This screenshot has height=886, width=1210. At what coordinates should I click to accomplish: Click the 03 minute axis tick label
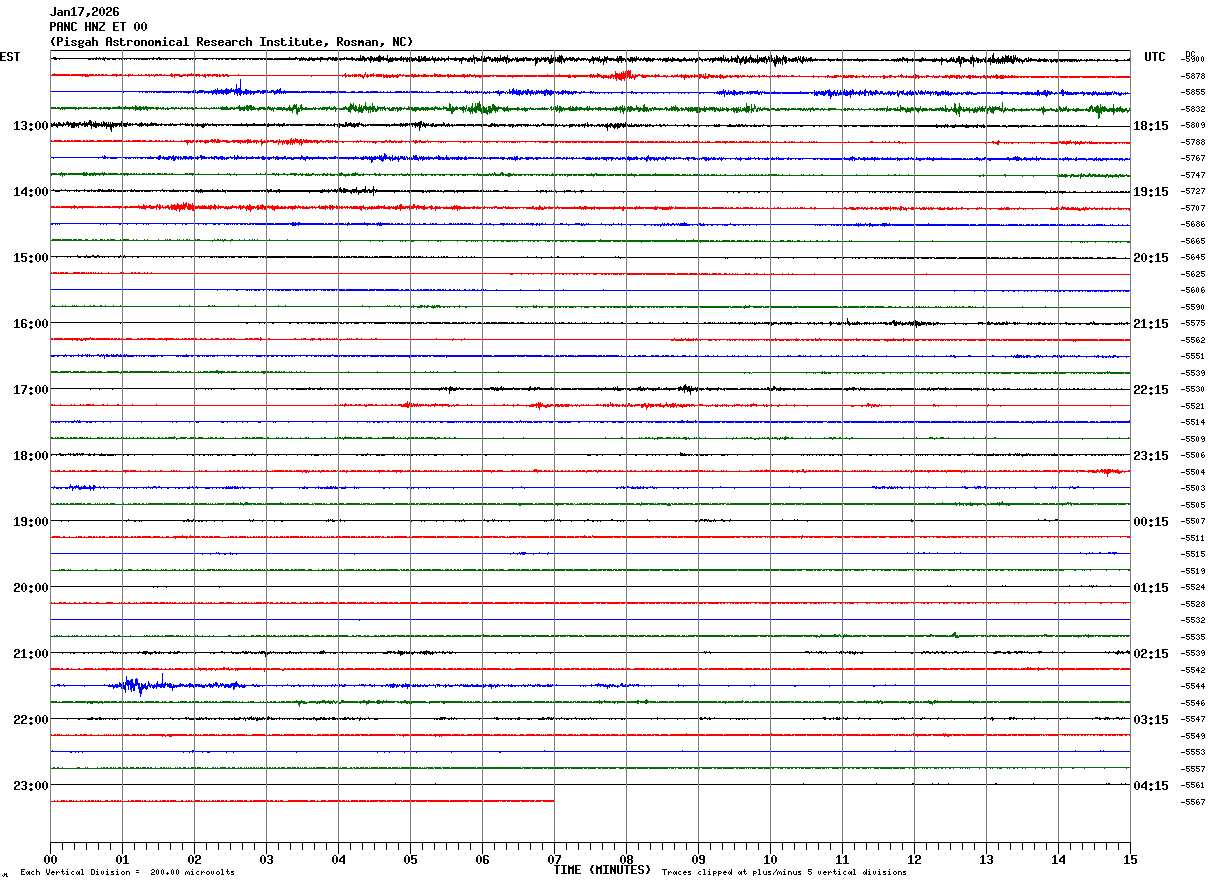point(266,860)
